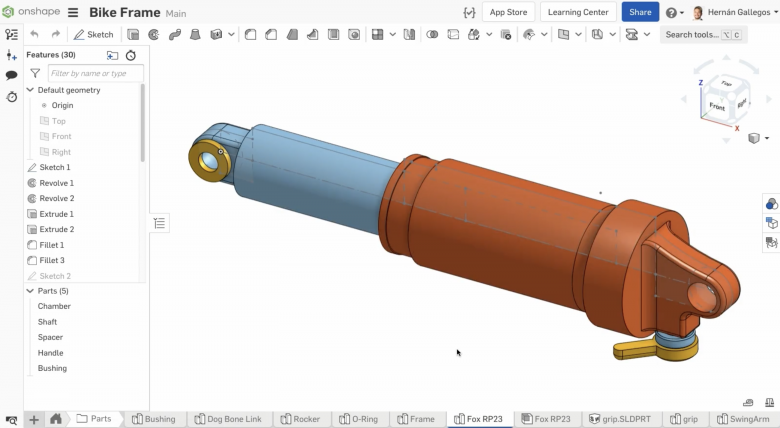Select the Split tool
Screen dimensions: 780x428
[x=453, y=34]
